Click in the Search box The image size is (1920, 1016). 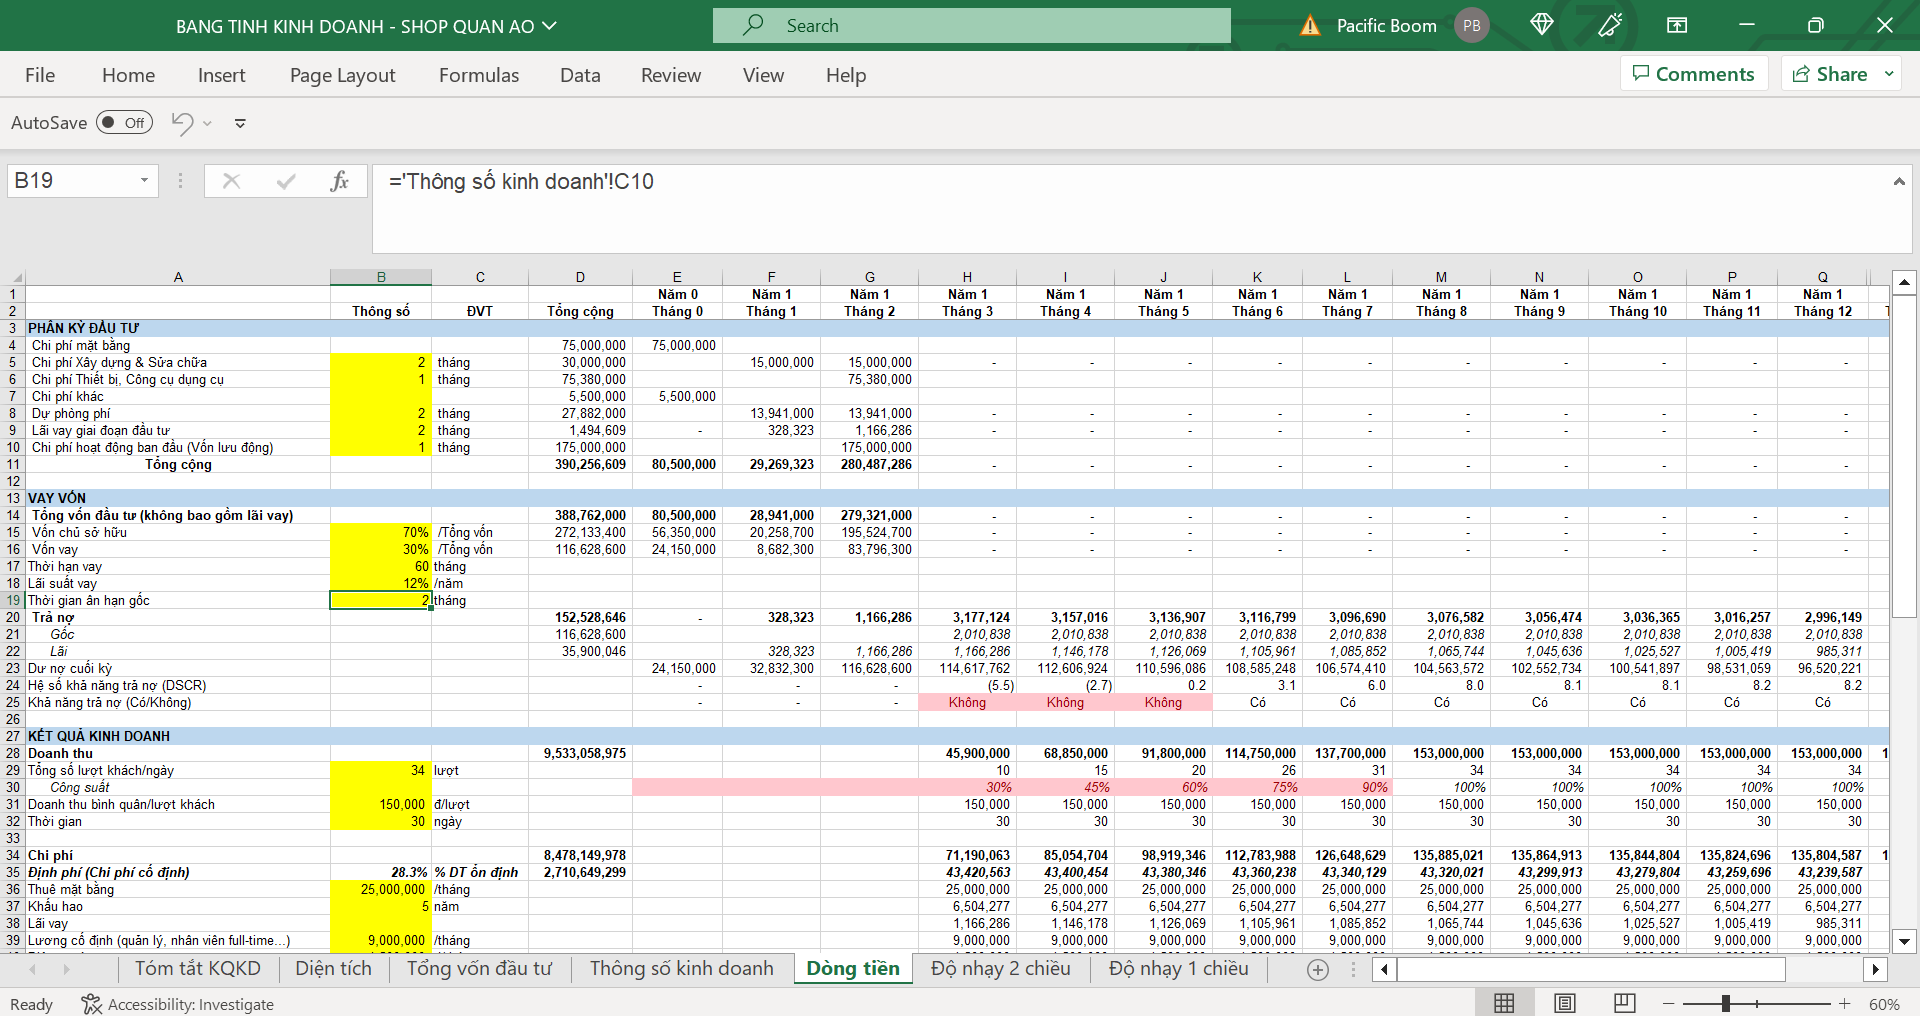tap(971, 26)
